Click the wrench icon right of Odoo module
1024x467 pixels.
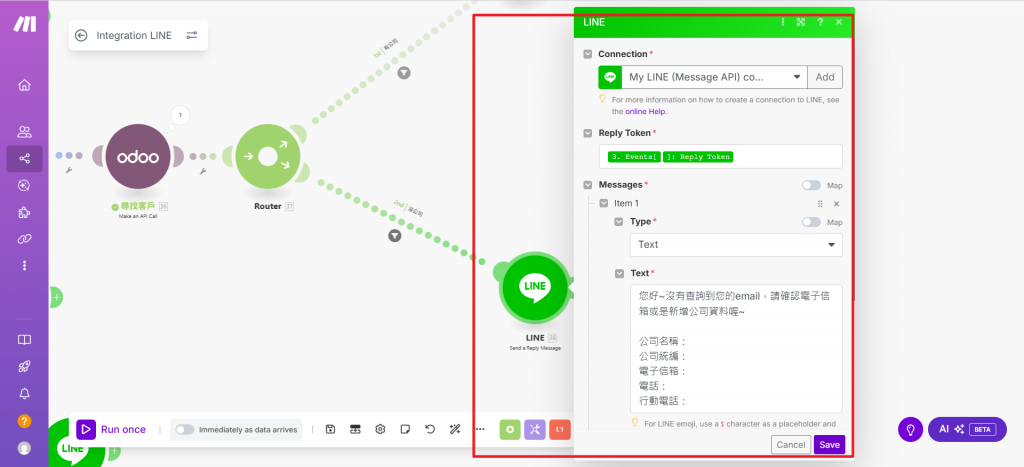(202, 170)
